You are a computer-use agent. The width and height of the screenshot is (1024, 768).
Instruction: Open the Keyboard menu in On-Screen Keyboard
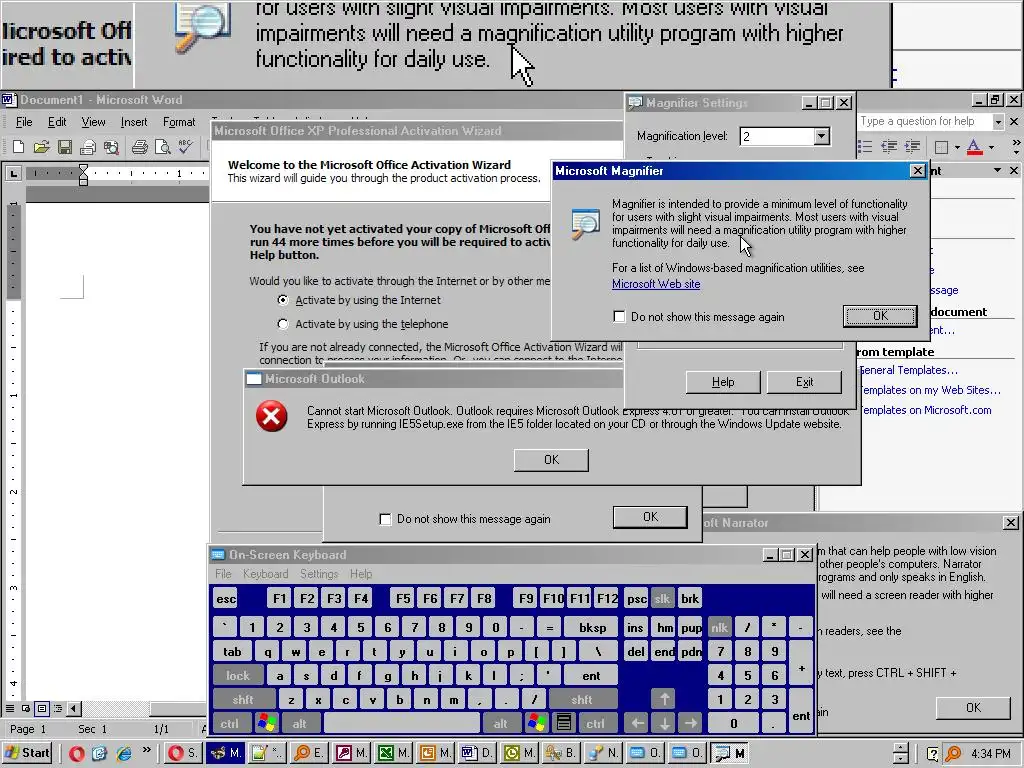point(265,574)
